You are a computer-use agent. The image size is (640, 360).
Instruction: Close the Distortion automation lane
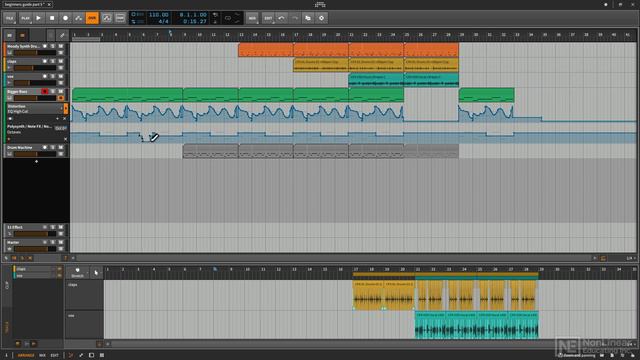(64, 119)
